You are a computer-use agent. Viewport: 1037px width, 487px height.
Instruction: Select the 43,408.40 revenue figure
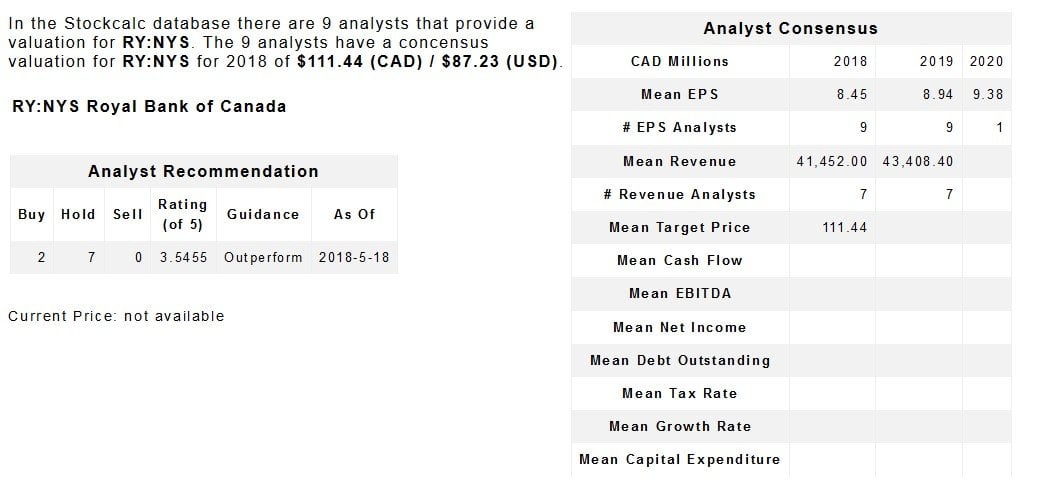918,161
